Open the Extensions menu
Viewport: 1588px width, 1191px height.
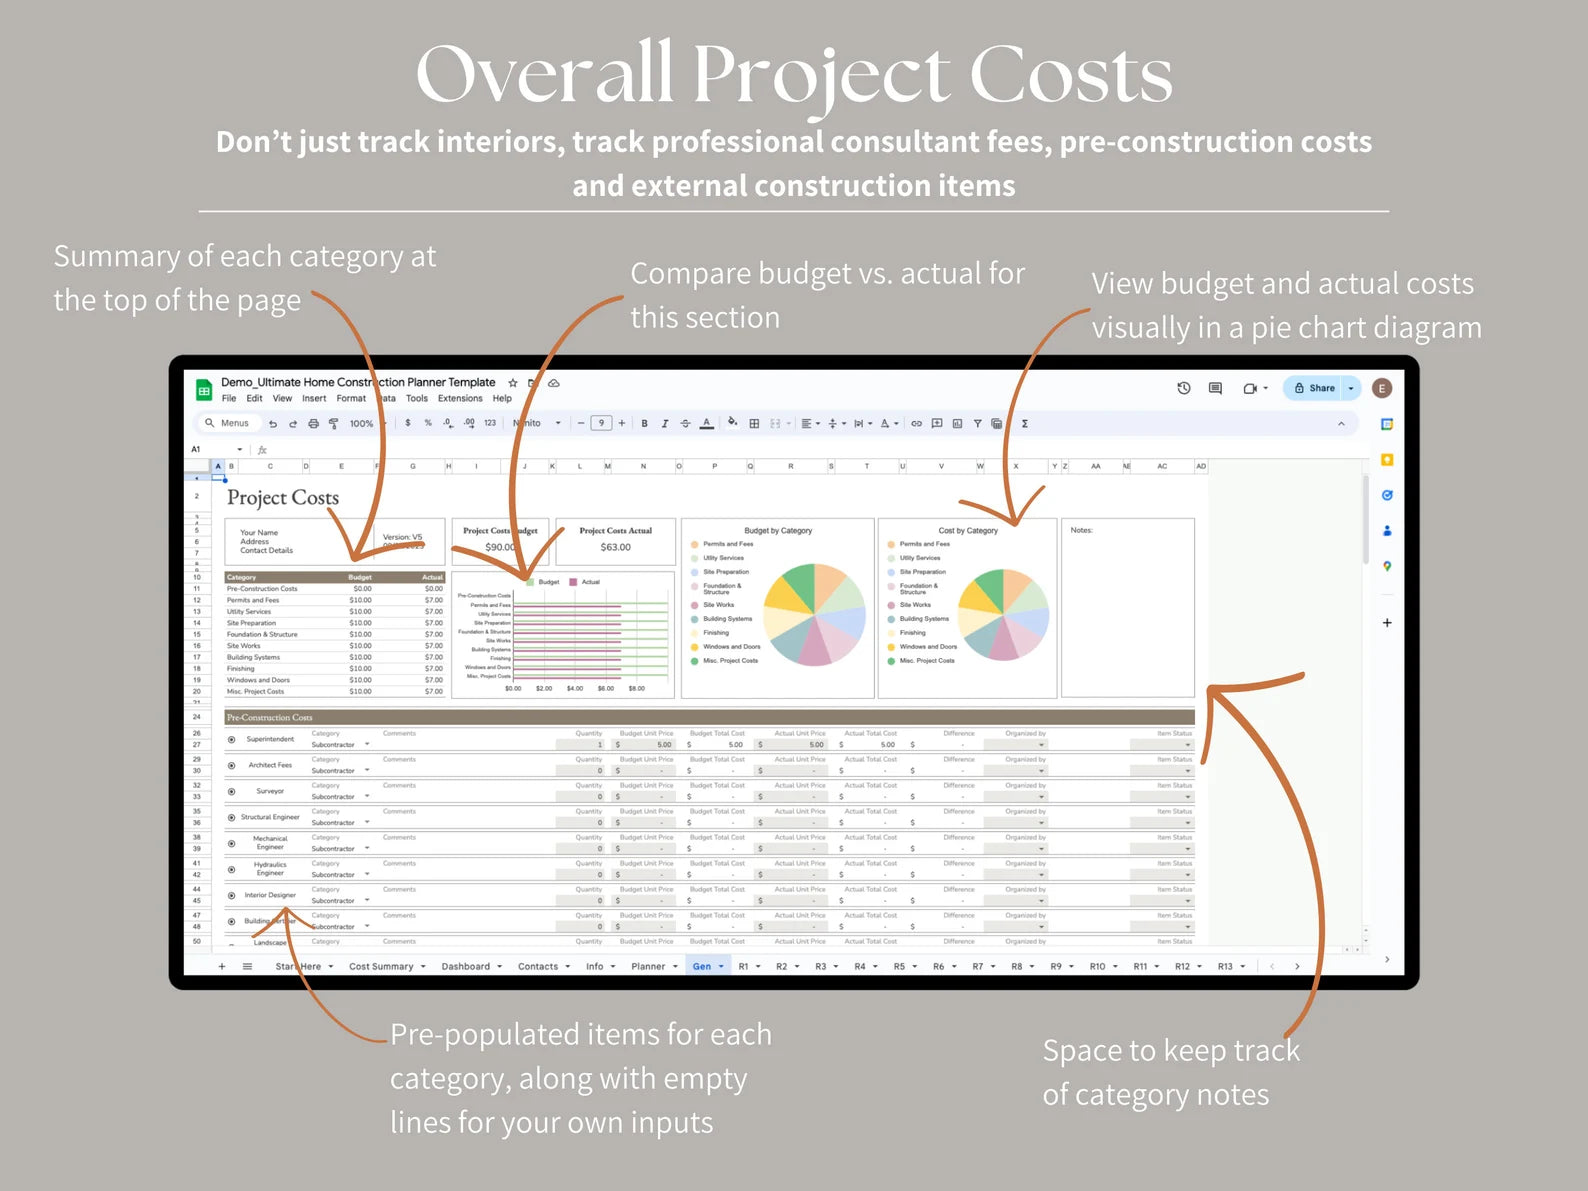click(460, 398)
